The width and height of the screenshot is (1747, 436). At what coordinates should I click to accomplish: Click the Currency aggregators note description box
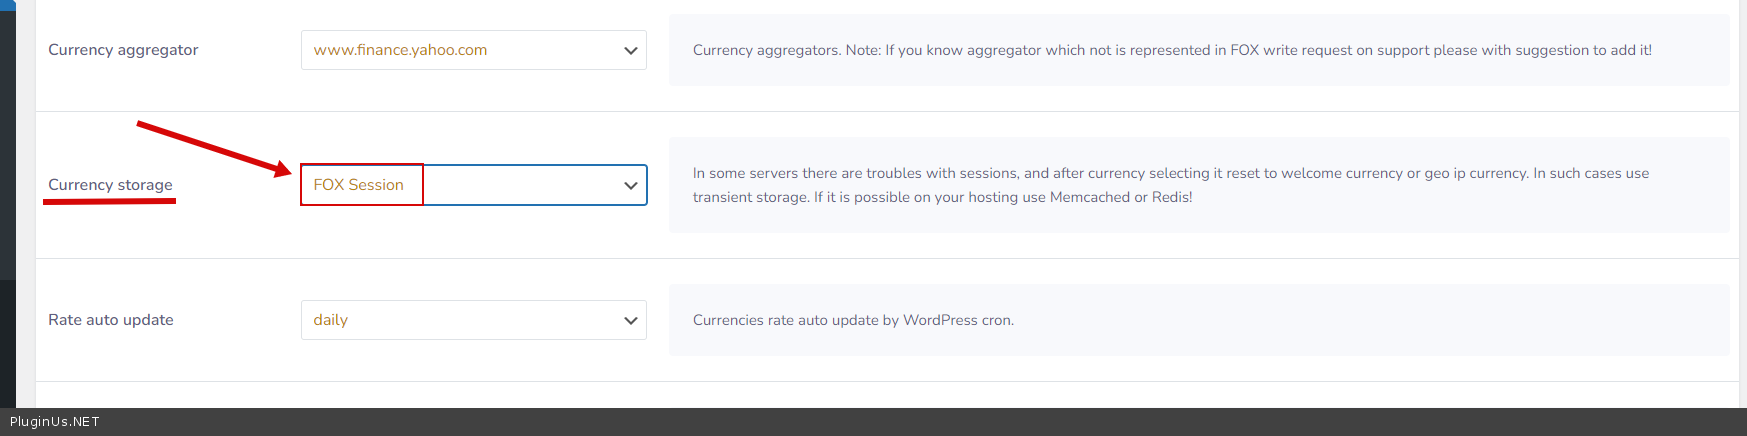pyautogui.click(x=1172, y=50)
